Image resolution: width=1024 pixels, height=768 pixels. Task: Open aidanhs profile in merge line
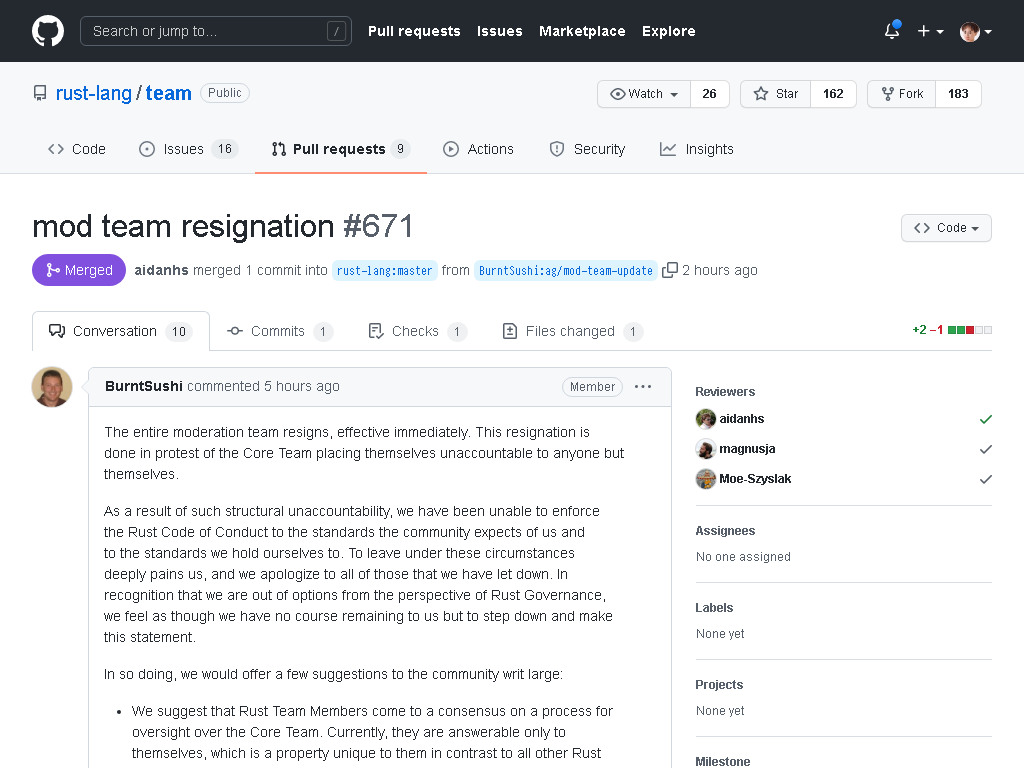coord(161,270)
